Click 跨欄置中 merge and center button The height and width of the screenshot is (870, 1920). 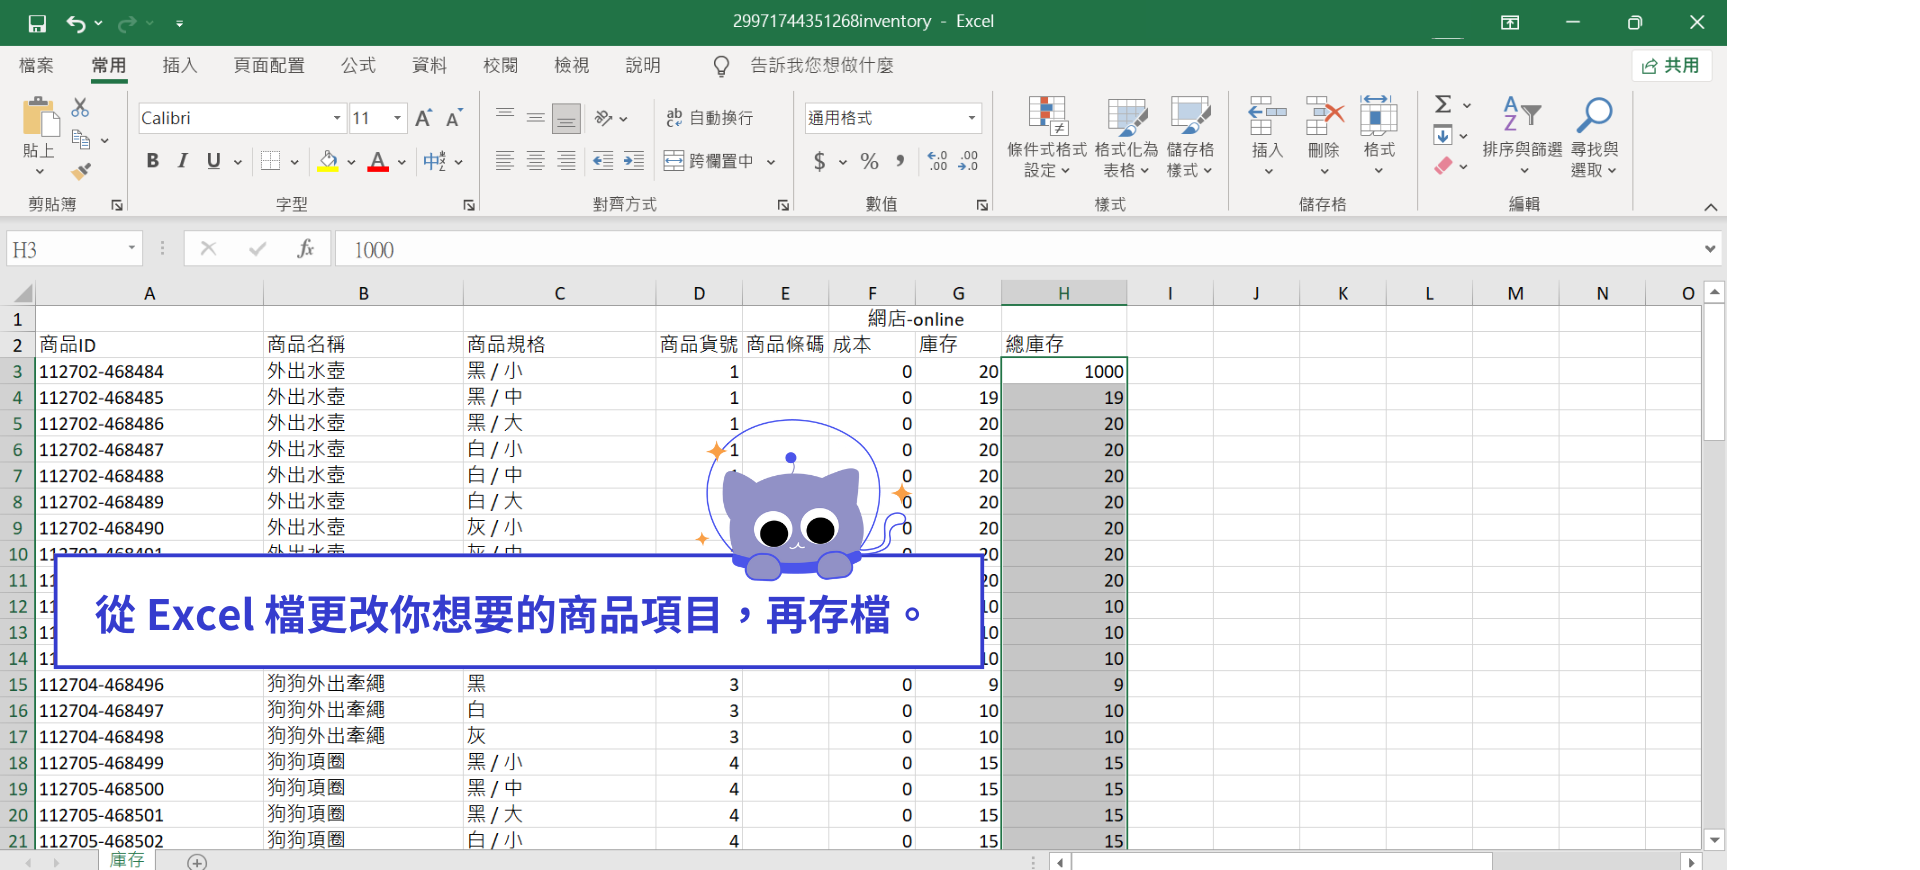(x=709, y=161)
